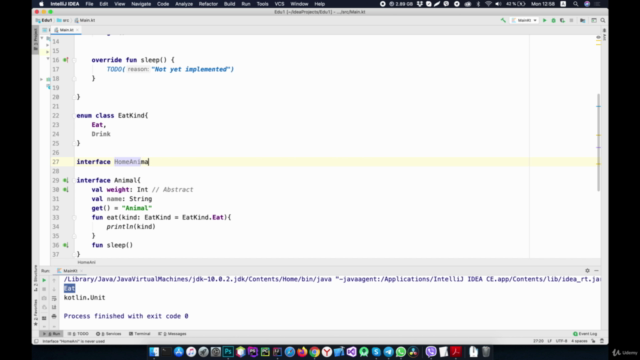This screenshot has width=640, height=360.
Task: Click the 4 spaces indent setting in the status bar
Action: 579,341
